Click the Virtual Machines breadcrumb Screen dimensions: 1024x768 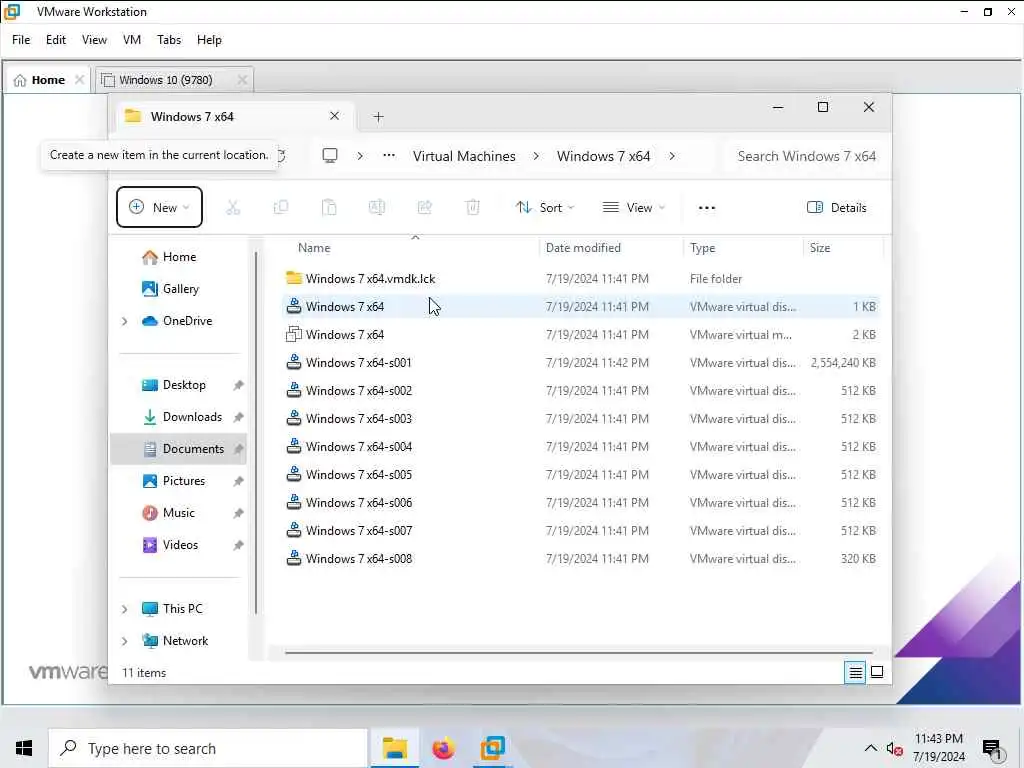click(x=464, y=156)
